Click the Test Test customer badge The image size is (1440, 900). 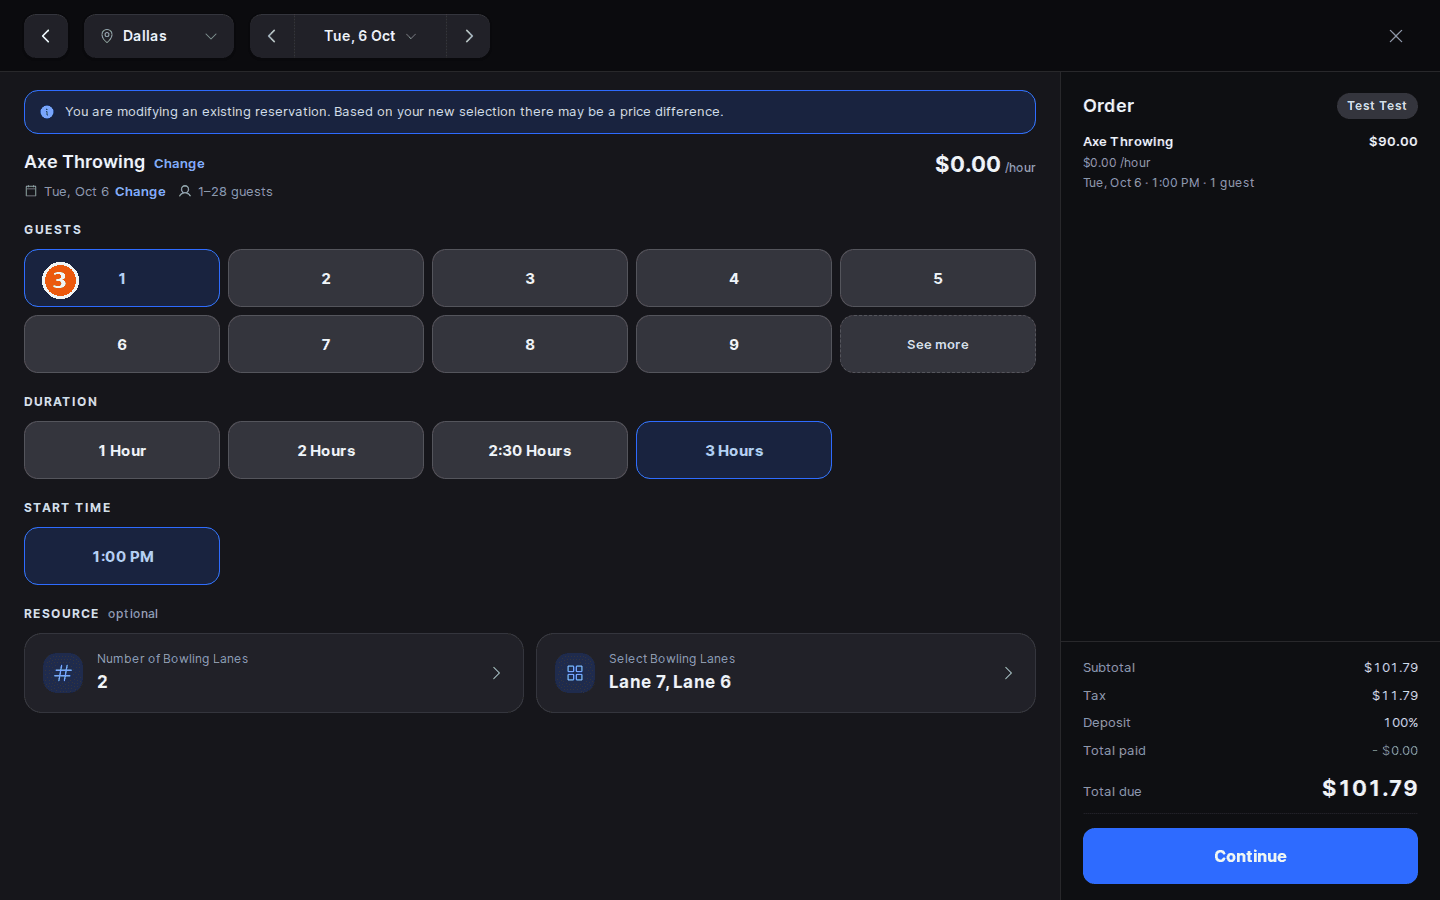click(1377, 106)
